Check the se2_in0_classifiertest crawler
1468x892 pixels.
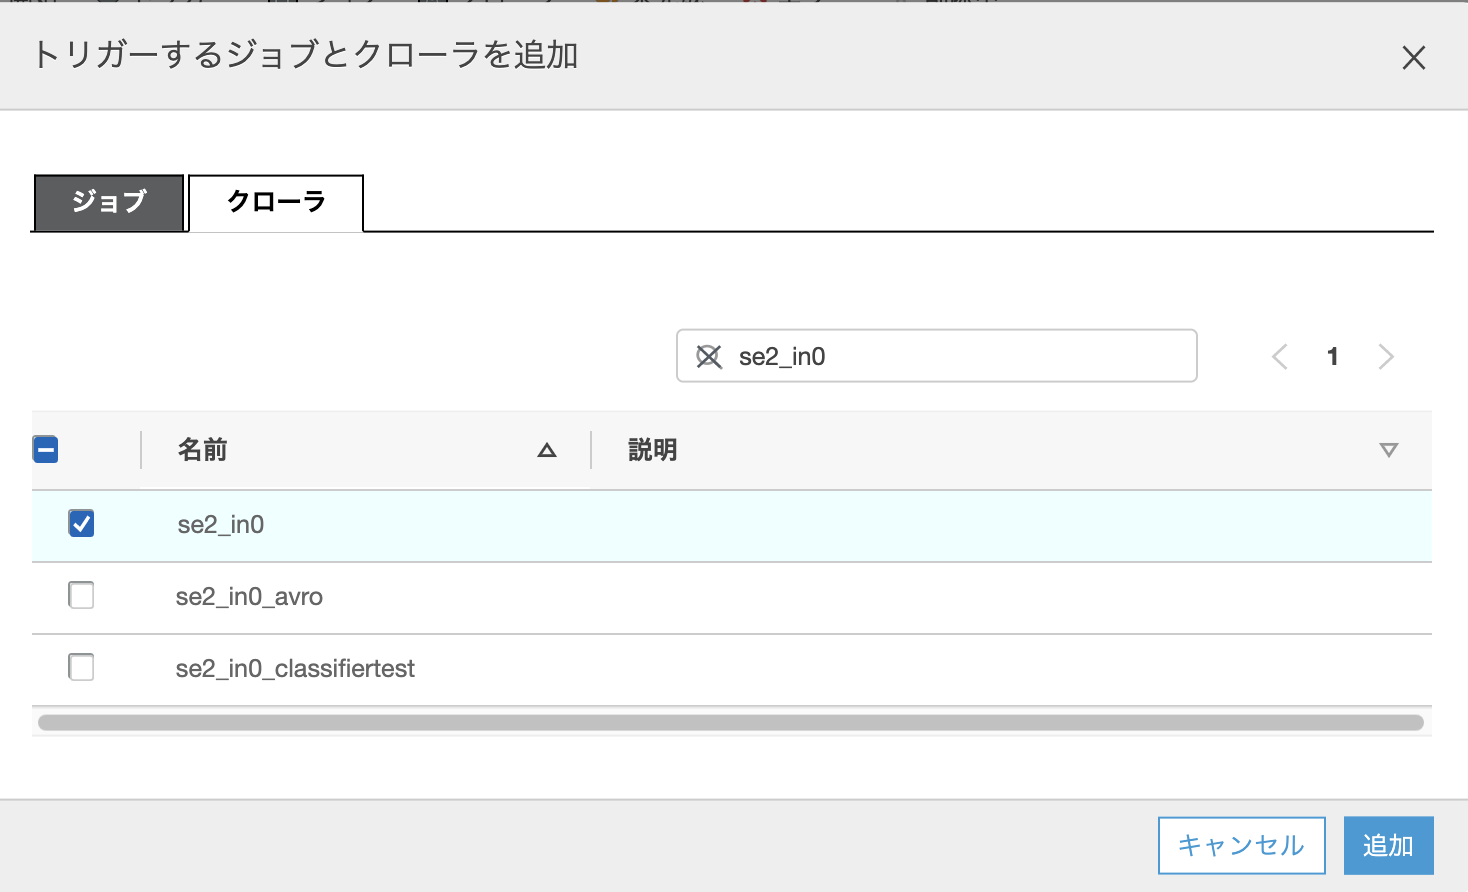pos(81,667)
